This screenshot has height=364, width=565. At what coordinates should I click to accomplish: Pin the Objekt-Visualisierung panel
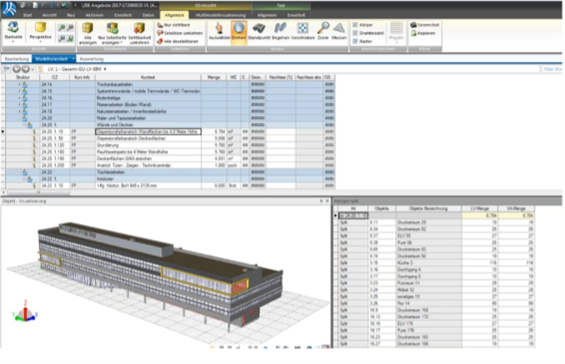321,201
